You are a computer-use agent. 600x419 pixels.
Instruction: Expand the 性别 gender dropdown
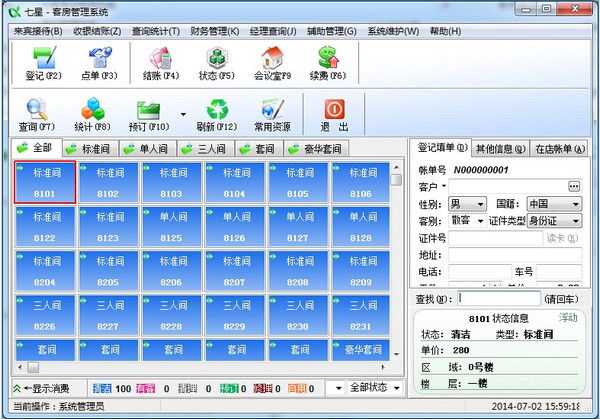[479, 204]
